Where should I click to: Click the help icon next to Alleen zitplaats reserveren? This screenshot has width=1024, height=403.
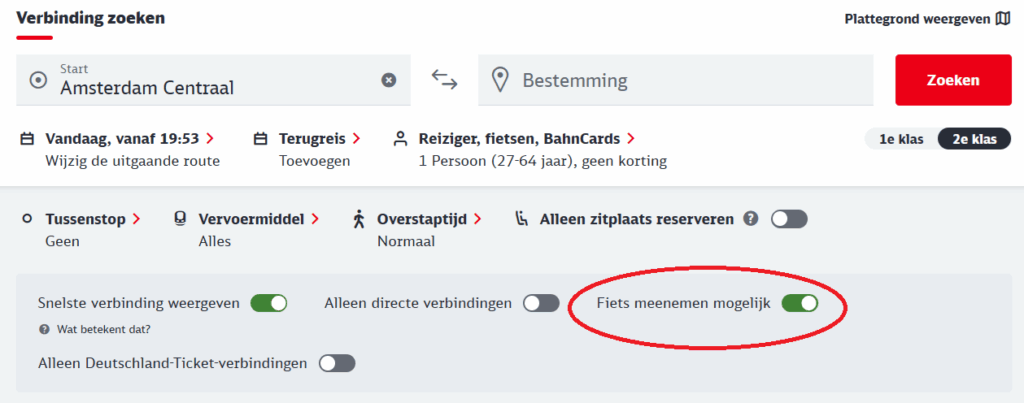(x=751, y=219)
